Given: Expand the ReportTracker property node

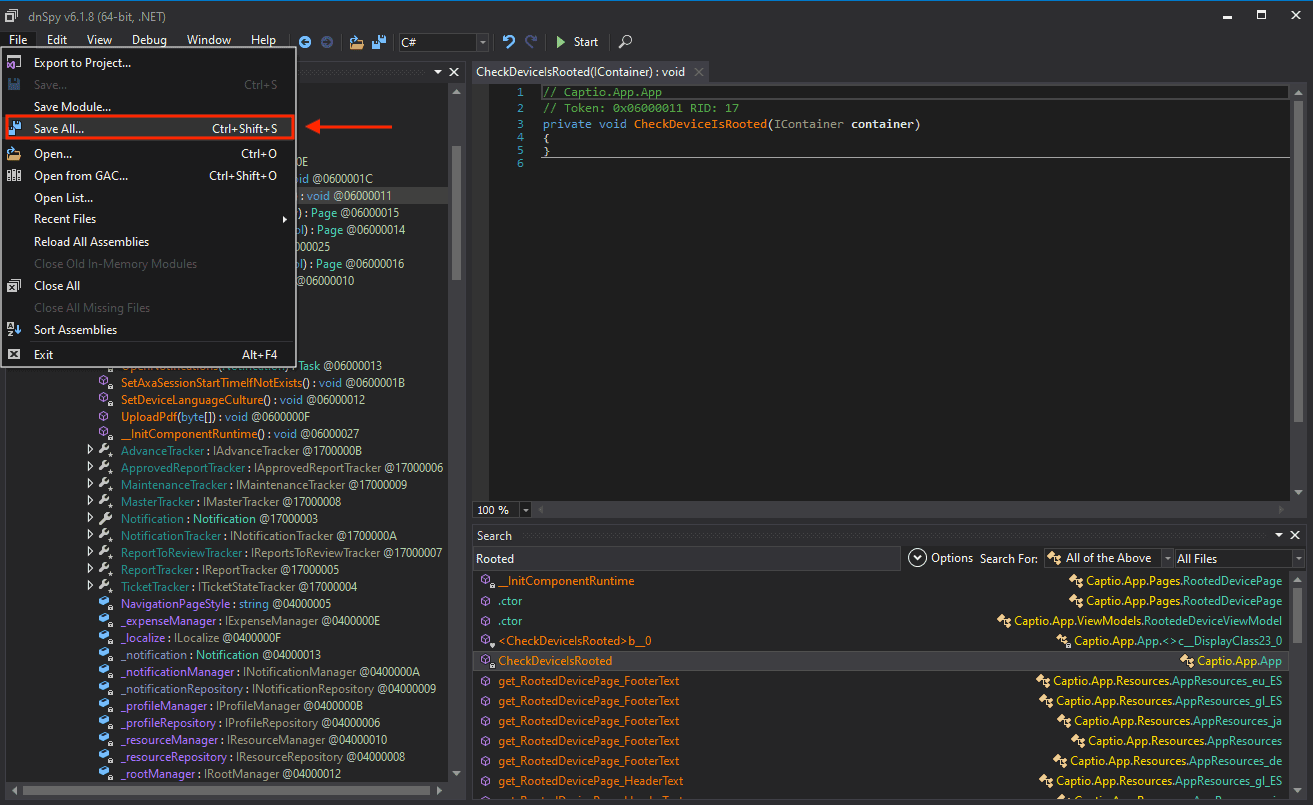Looking at the screenshot, I should pos(91,570).
